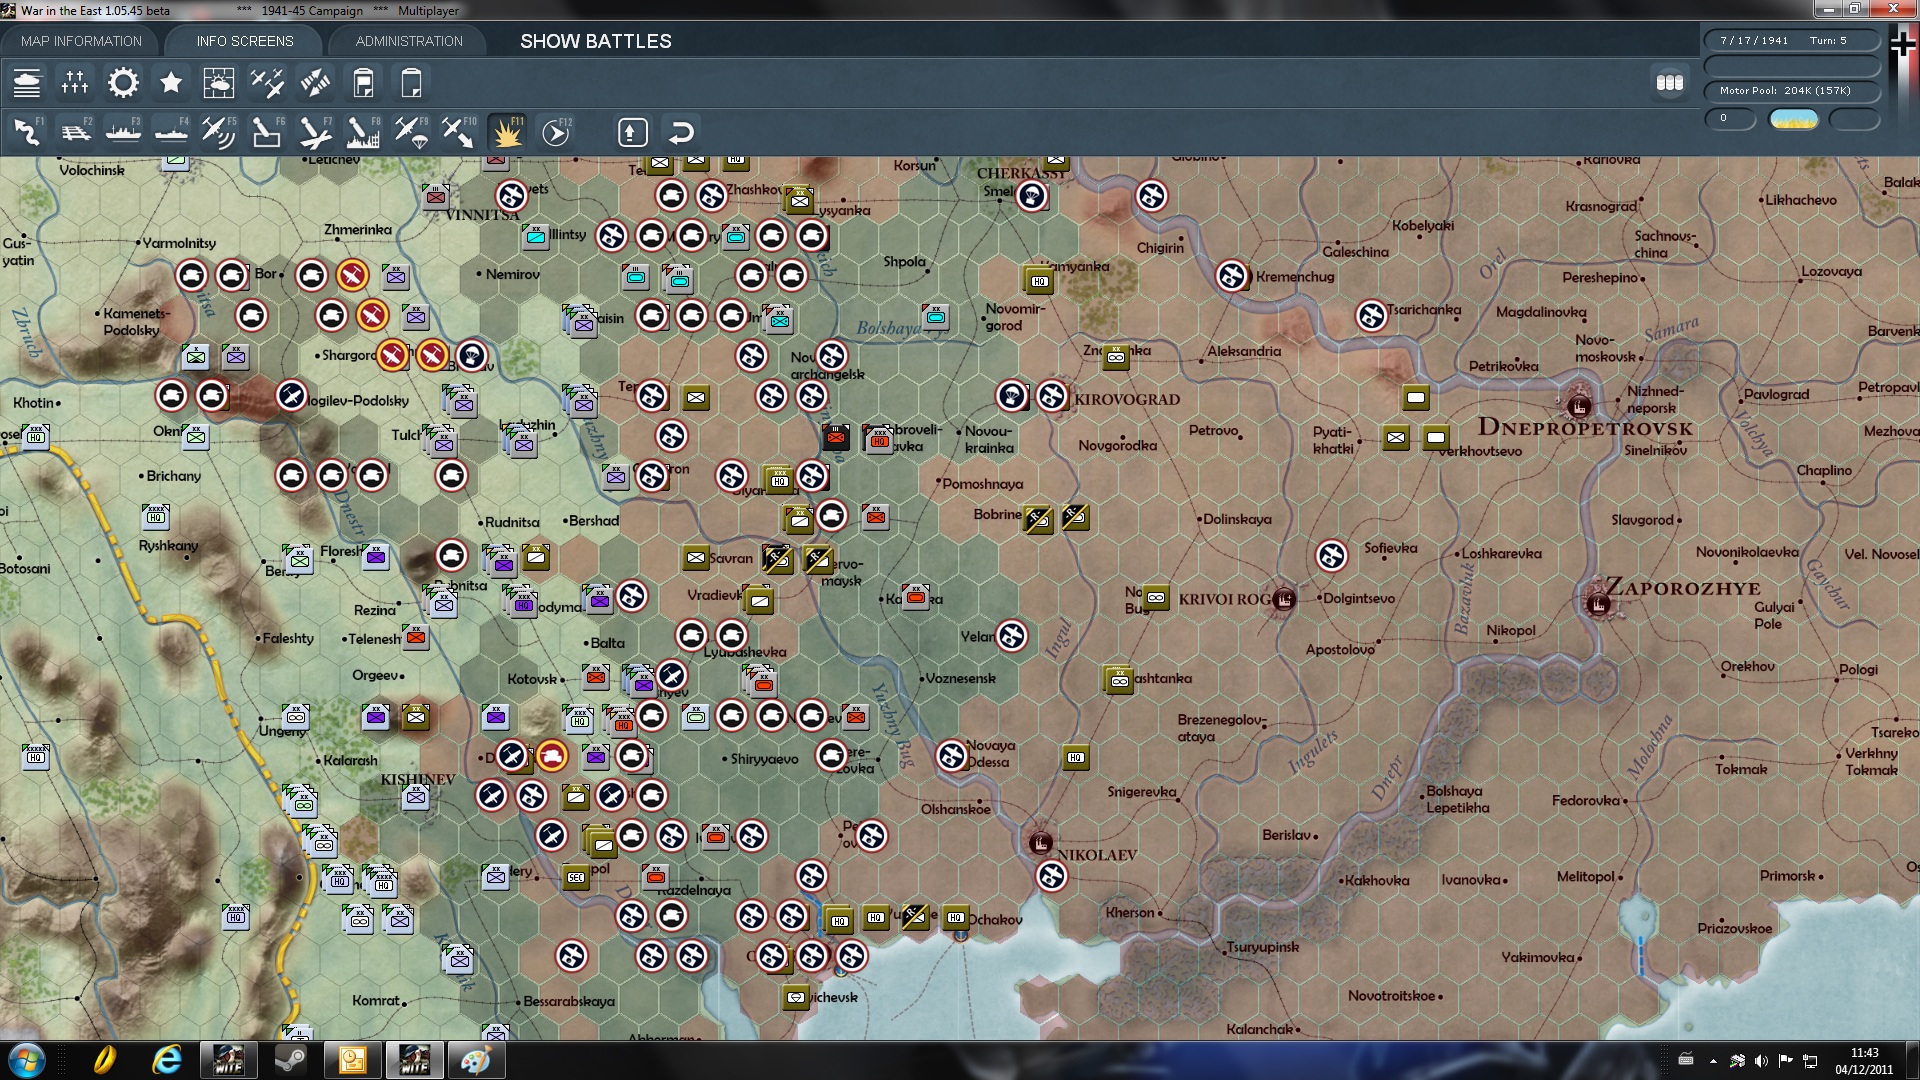Open Paint from the taskbar
Screen dimensions: 1920x1080
(475, 1060)
